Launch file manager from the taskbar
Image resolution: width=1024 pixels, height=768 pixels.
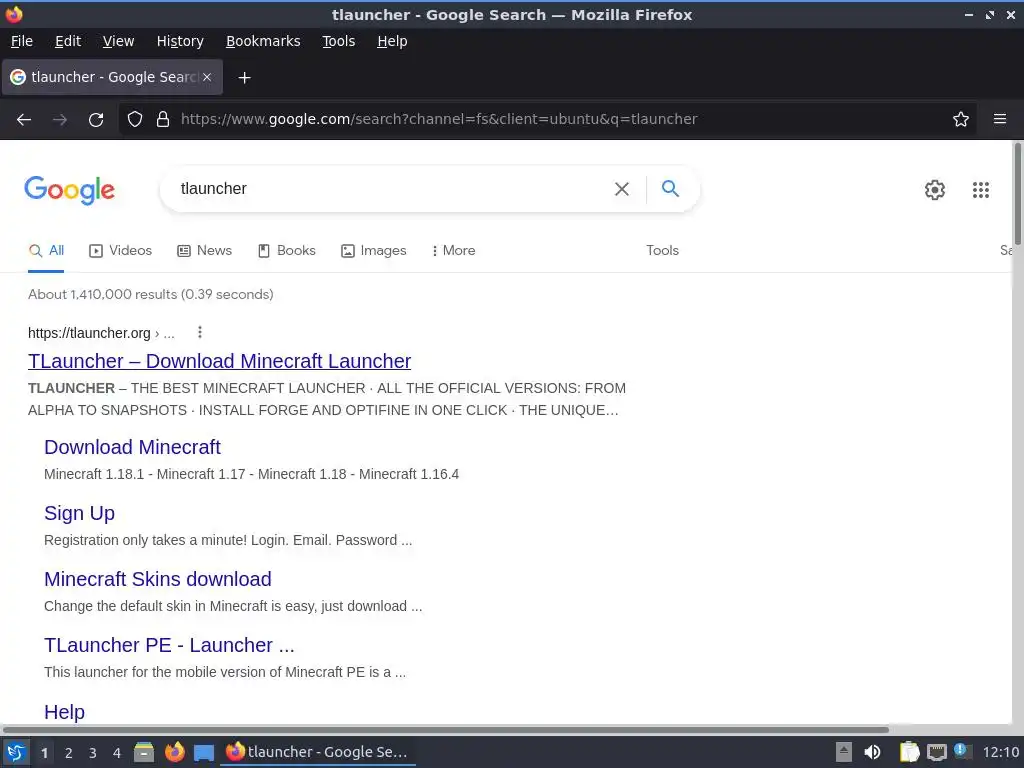144,752
